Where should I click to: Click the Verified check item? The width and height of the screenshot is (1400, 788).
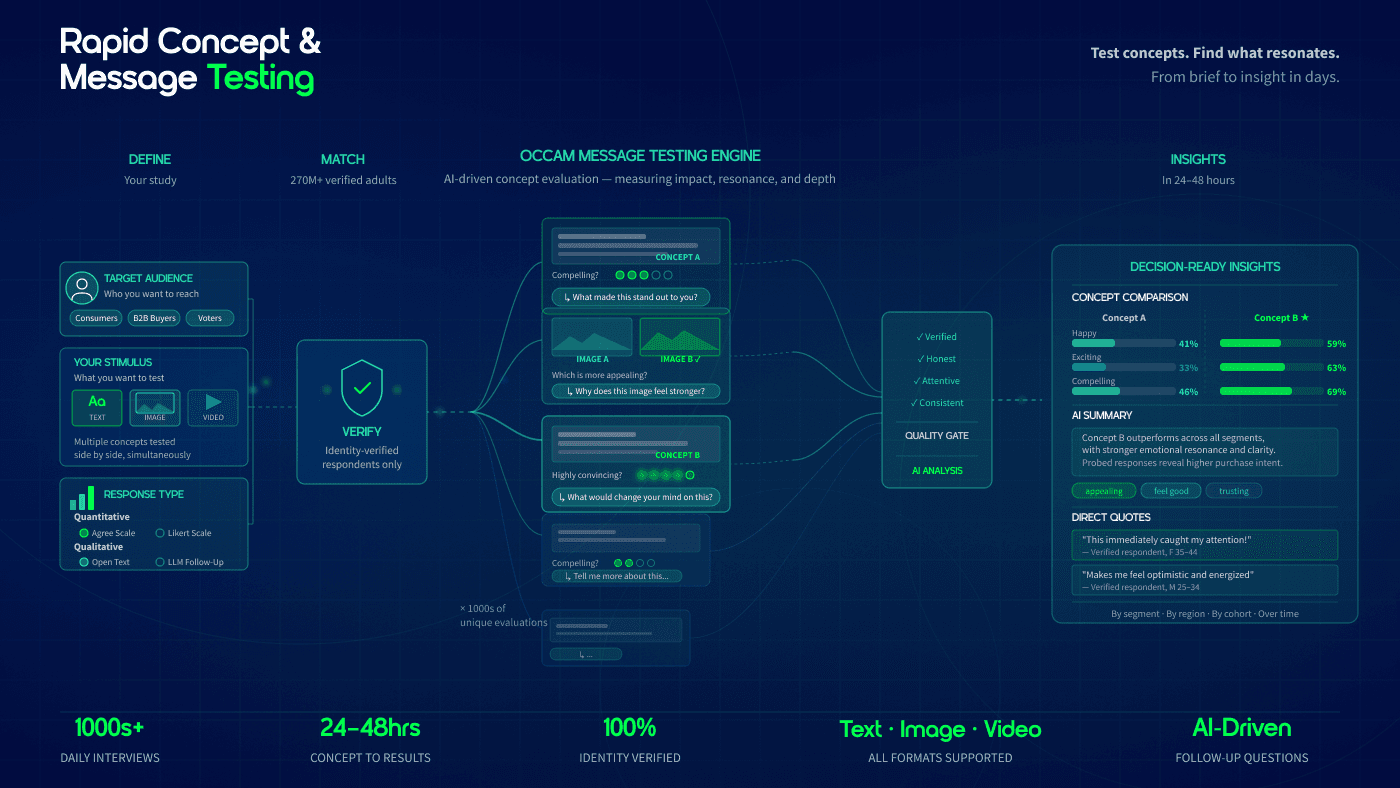point(936,337)
